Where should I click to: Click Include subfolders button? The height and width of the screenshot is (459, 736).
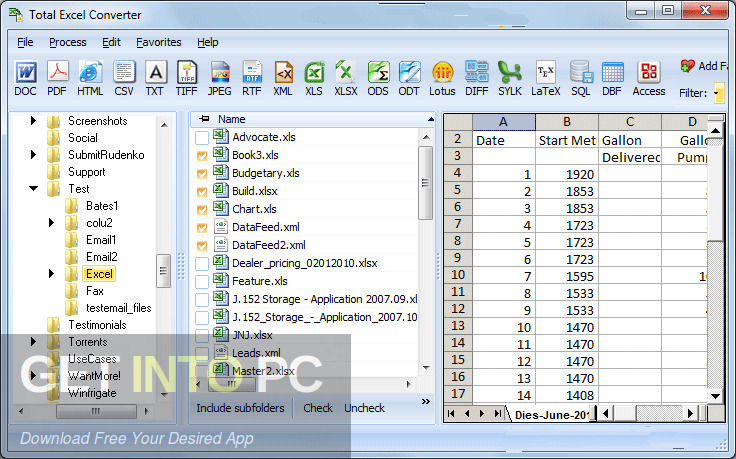point(240,408)
